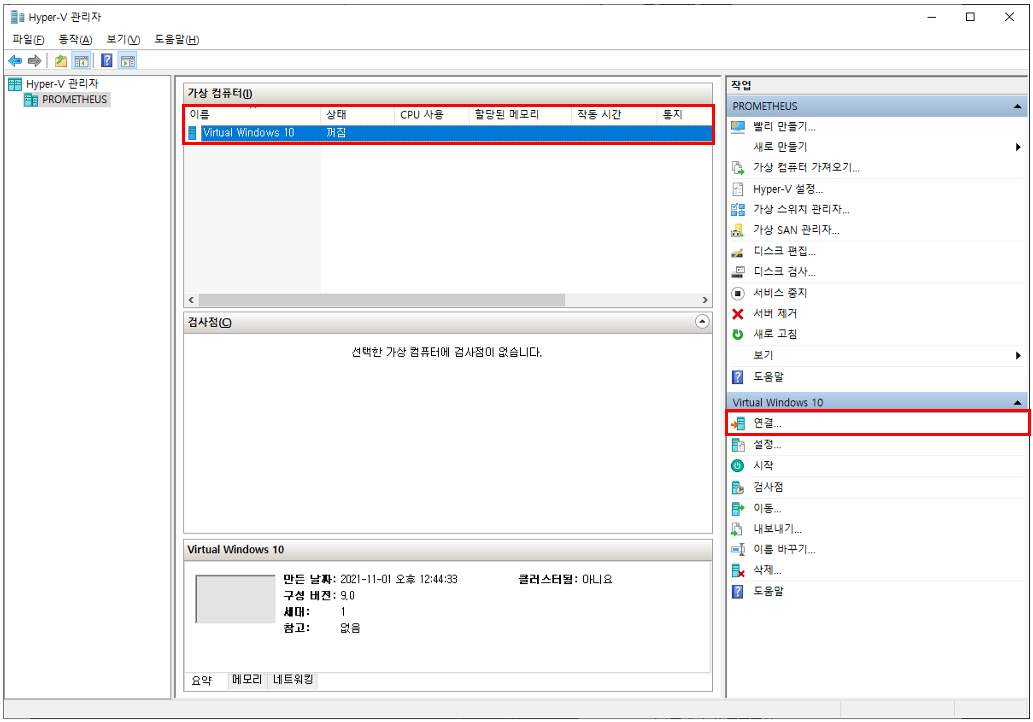Collapse the PROMETHEUS actions section

(1017, 106)
